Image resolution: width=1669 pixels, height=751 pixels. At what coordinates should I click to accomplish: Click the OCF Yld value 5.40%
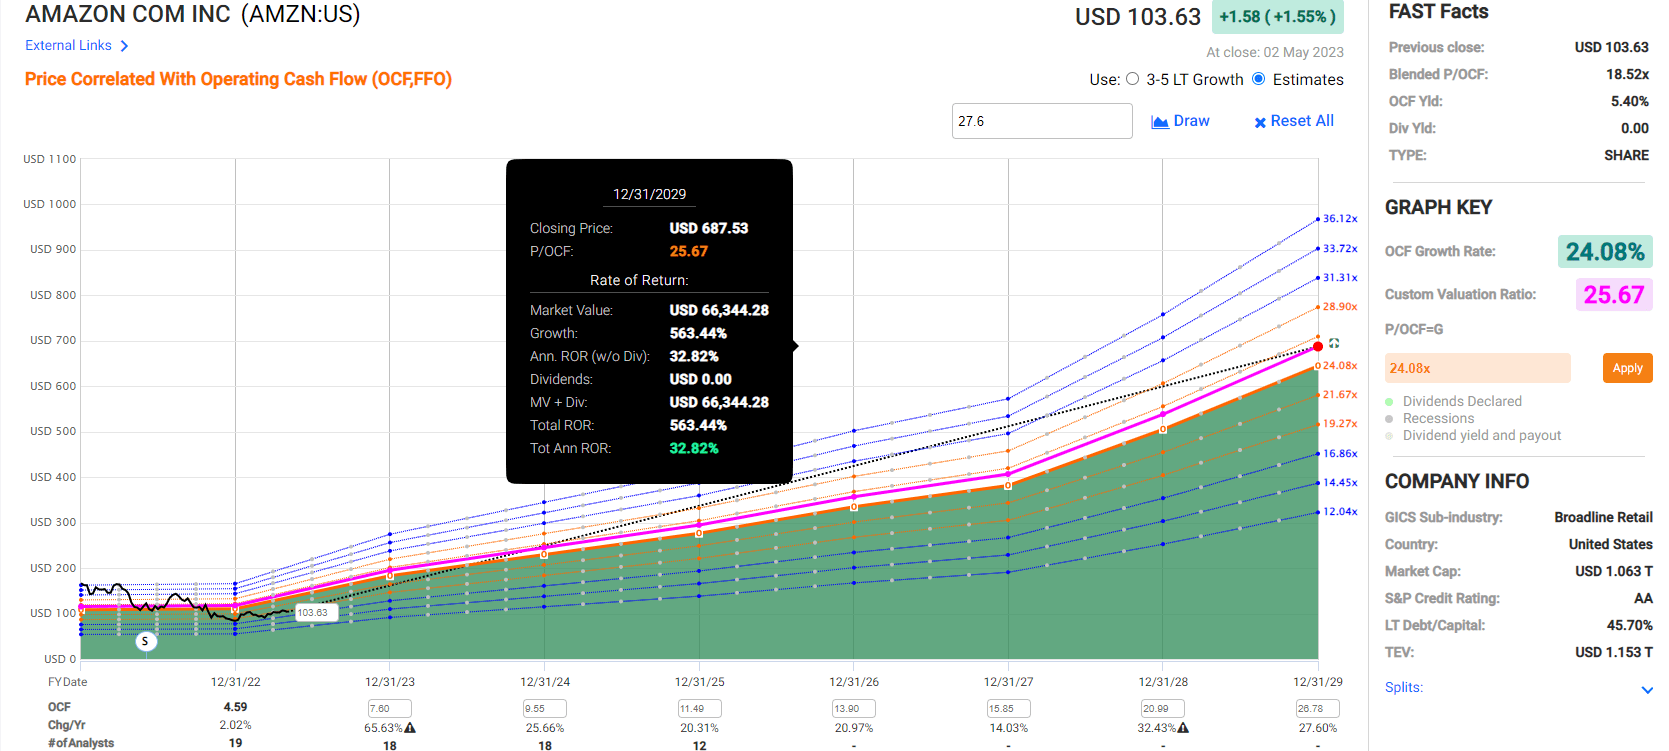pos(1630,101)
